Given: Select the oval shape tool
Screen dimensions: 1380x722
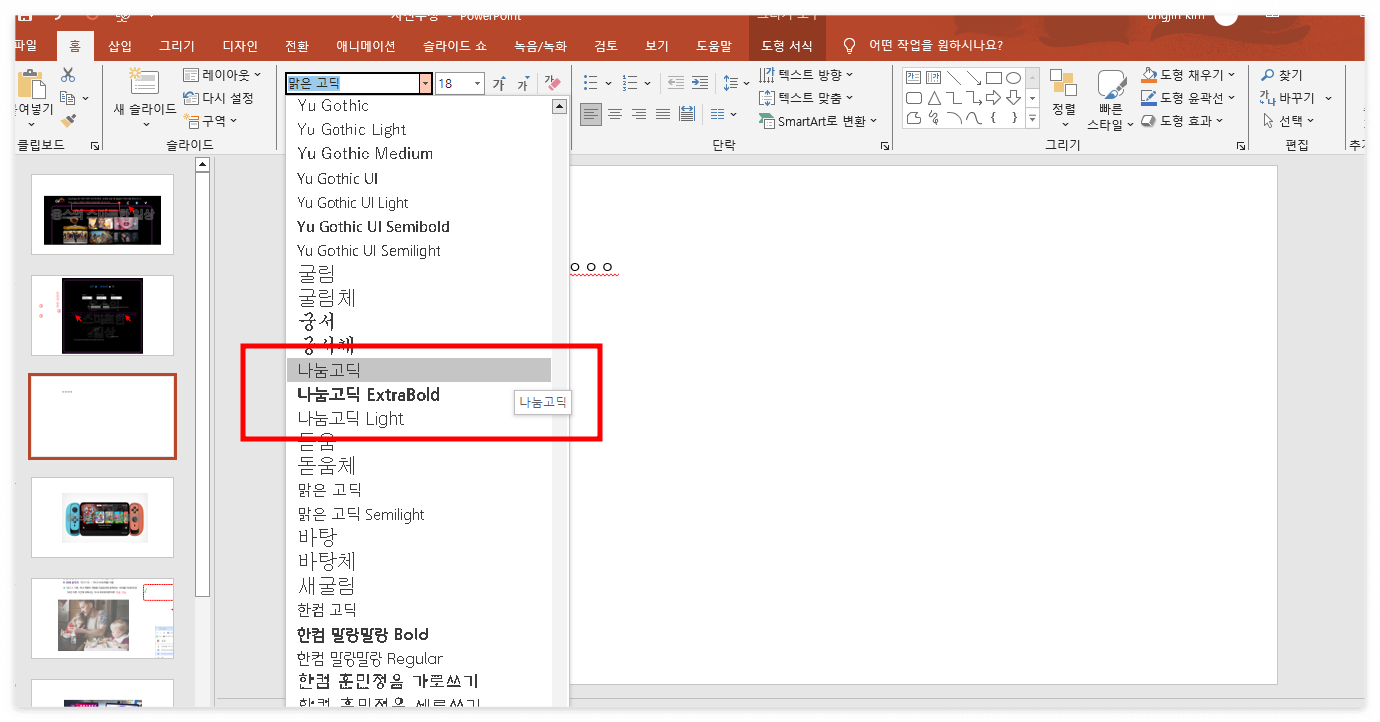Looking at the screenshot, I should [x=1013, y=78].
